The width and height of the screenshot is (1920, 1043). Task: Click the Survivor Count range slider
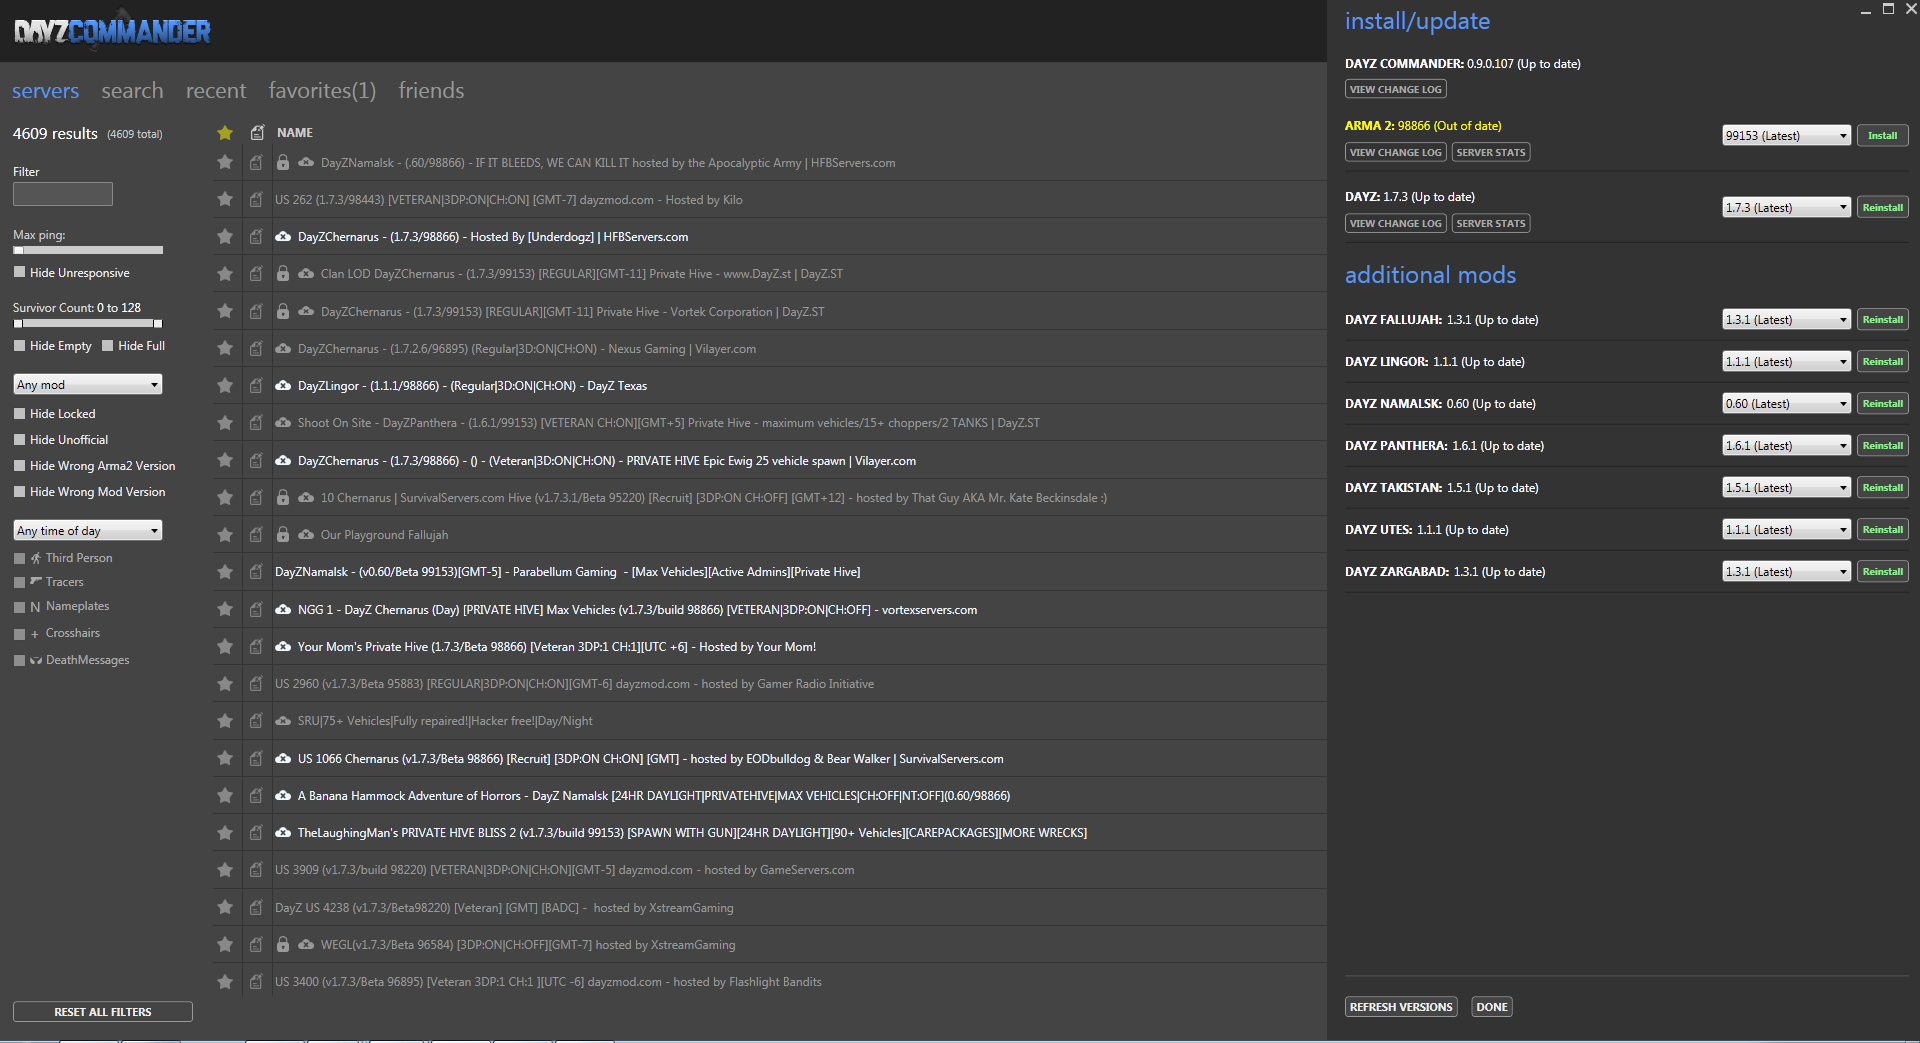pos(88,324)
